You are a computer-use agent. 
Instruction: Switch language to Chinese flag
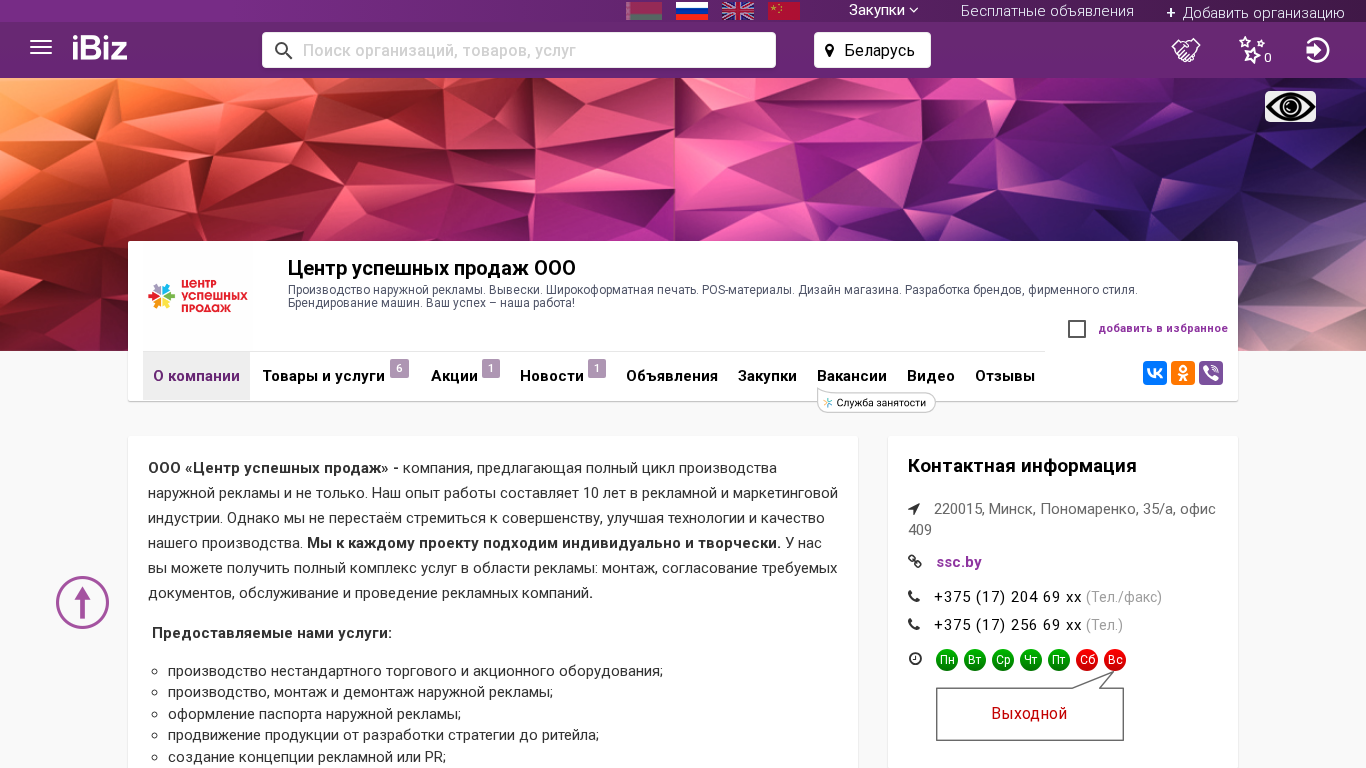click(784, 11)
